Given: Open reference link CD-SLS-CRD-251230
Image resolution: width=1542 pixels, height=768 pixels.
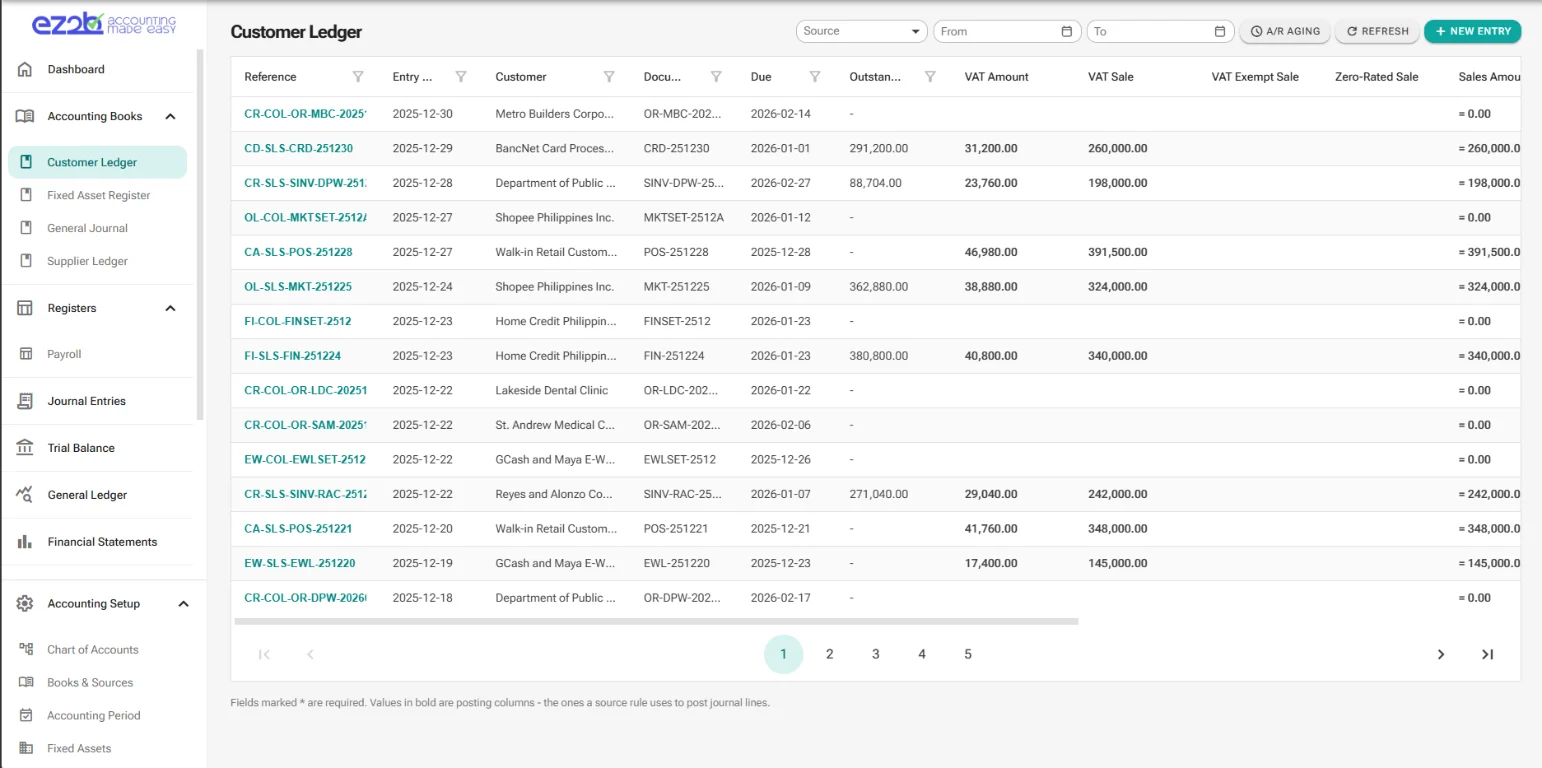Looking at the screenshot, I should pyautogui.click(x=298, y=148).
